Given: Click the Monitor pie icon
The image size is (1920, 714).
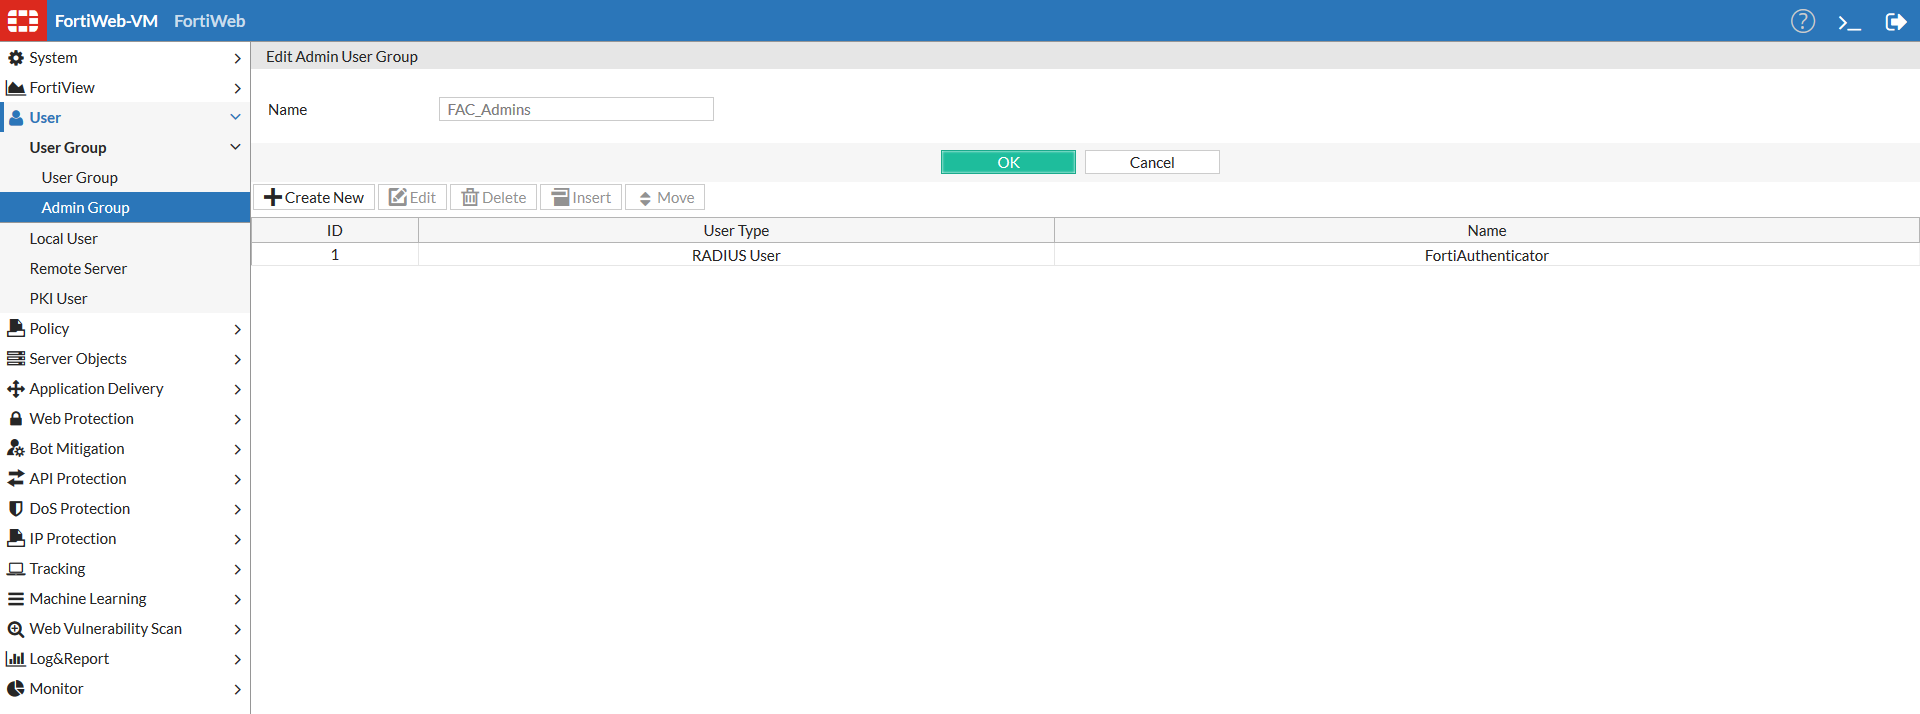Looking at the screenshot, I should tap(16, 688).
